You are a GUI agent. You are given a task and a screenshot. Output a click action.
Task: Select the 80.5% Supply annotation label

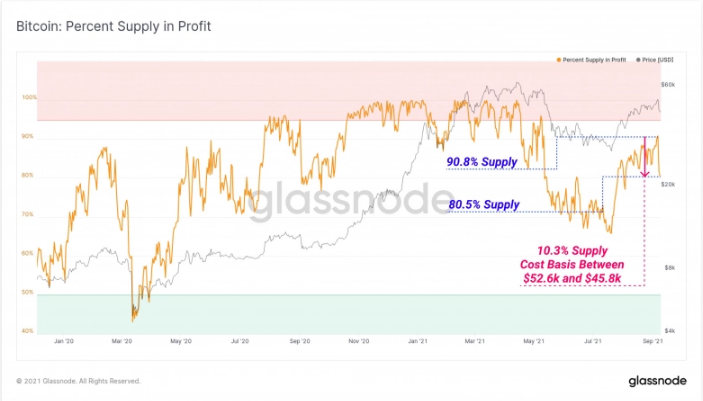click(484, 205)
